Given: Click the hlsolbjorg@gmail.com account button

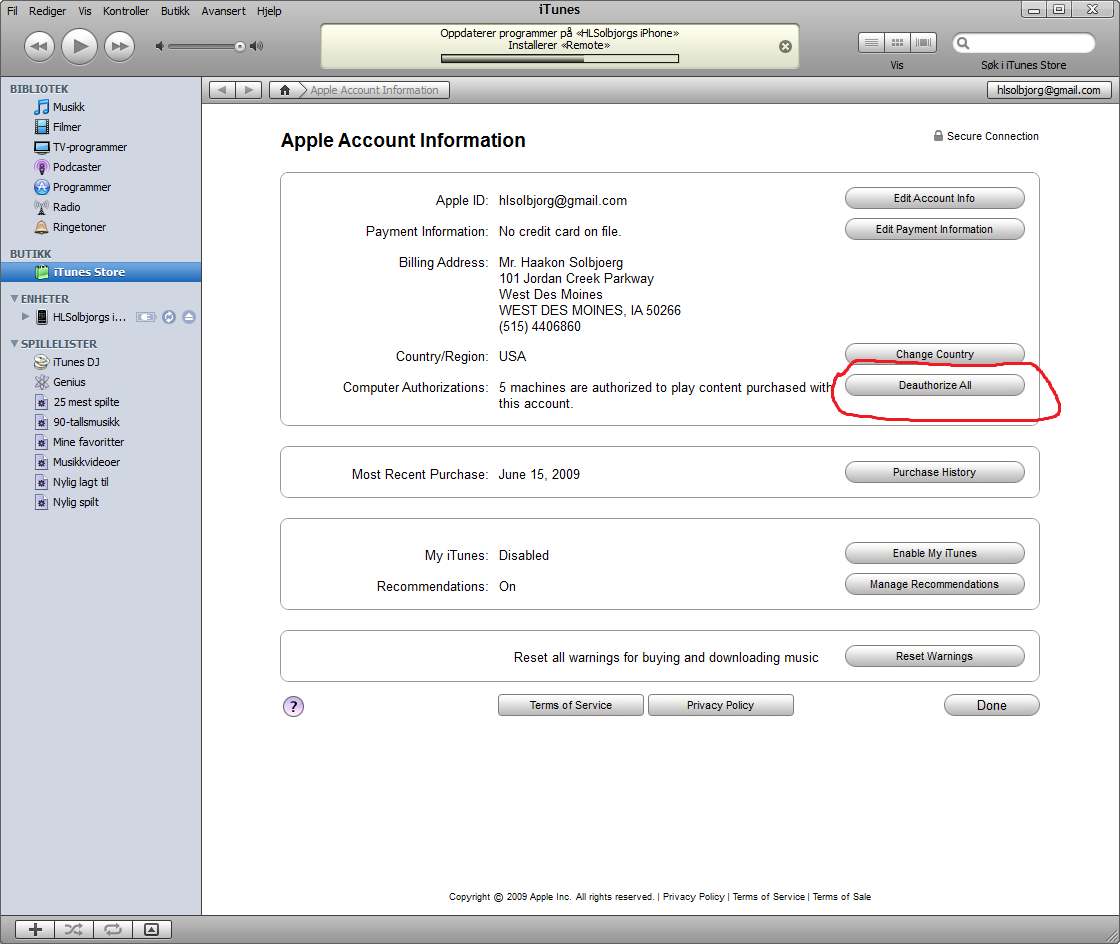Looking at the screenshot, I should 1049,90.
